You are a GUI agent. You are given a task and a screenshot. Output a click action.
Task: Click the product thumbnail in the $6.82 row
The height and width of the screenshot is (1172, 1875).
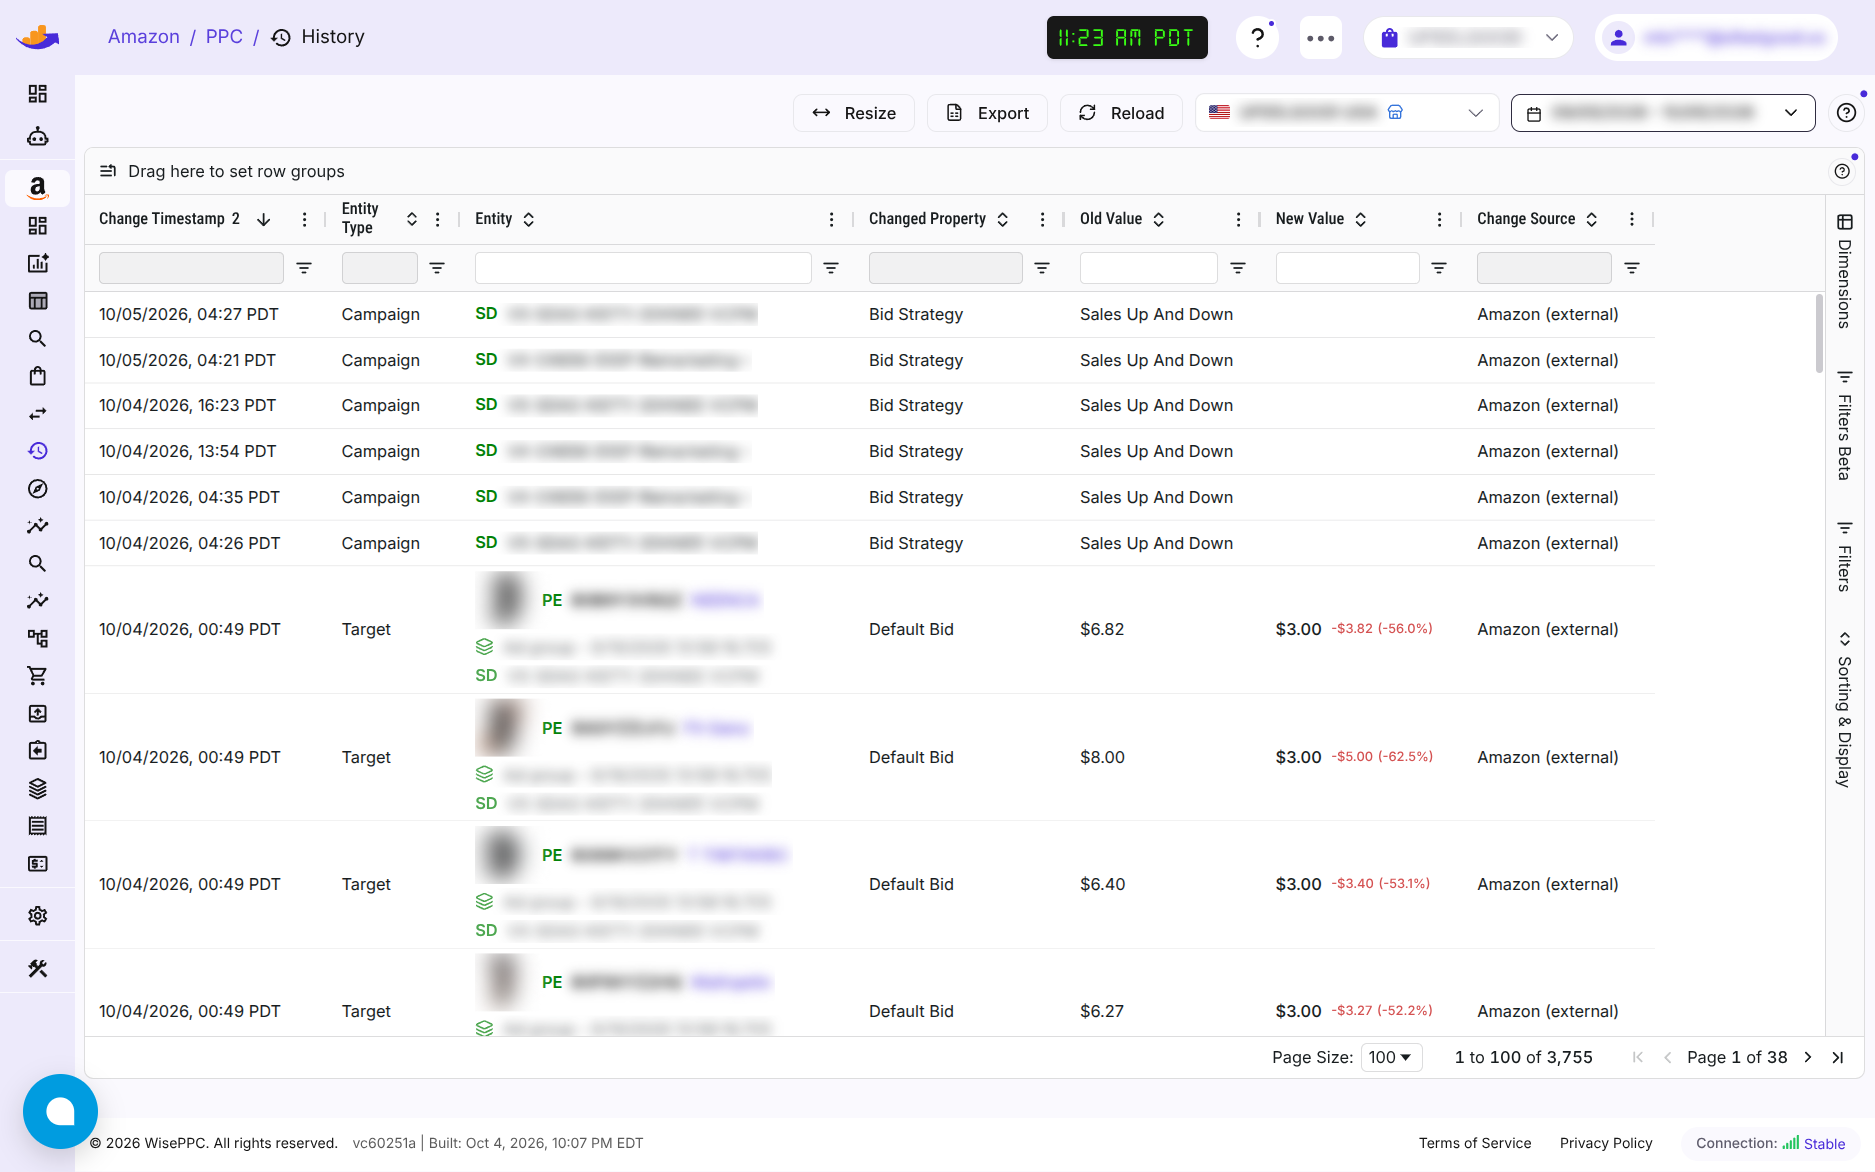click(505, 599)
